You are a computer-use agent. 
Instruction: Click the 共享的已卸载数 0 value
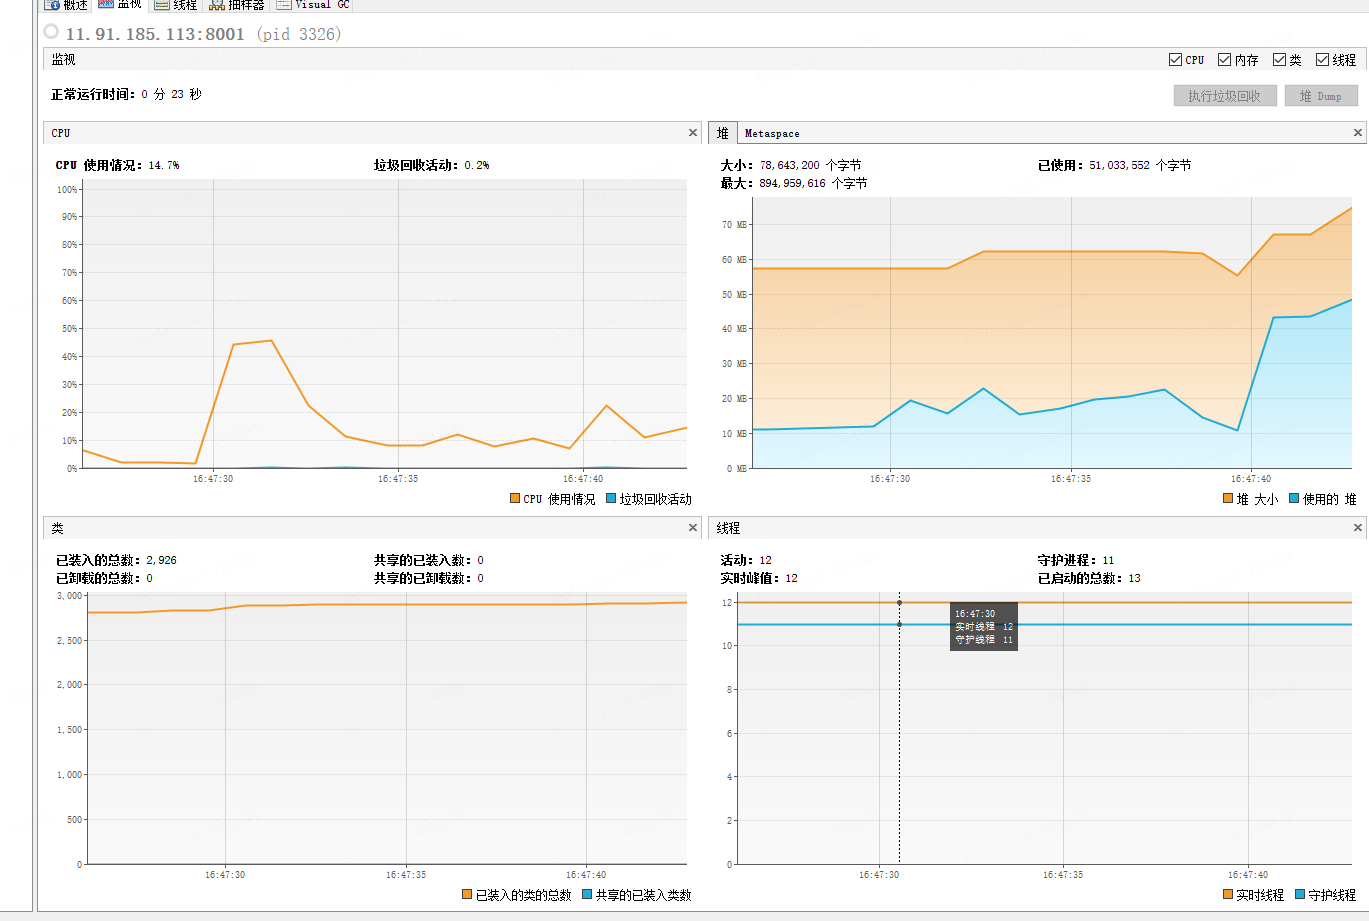(480, 578)
